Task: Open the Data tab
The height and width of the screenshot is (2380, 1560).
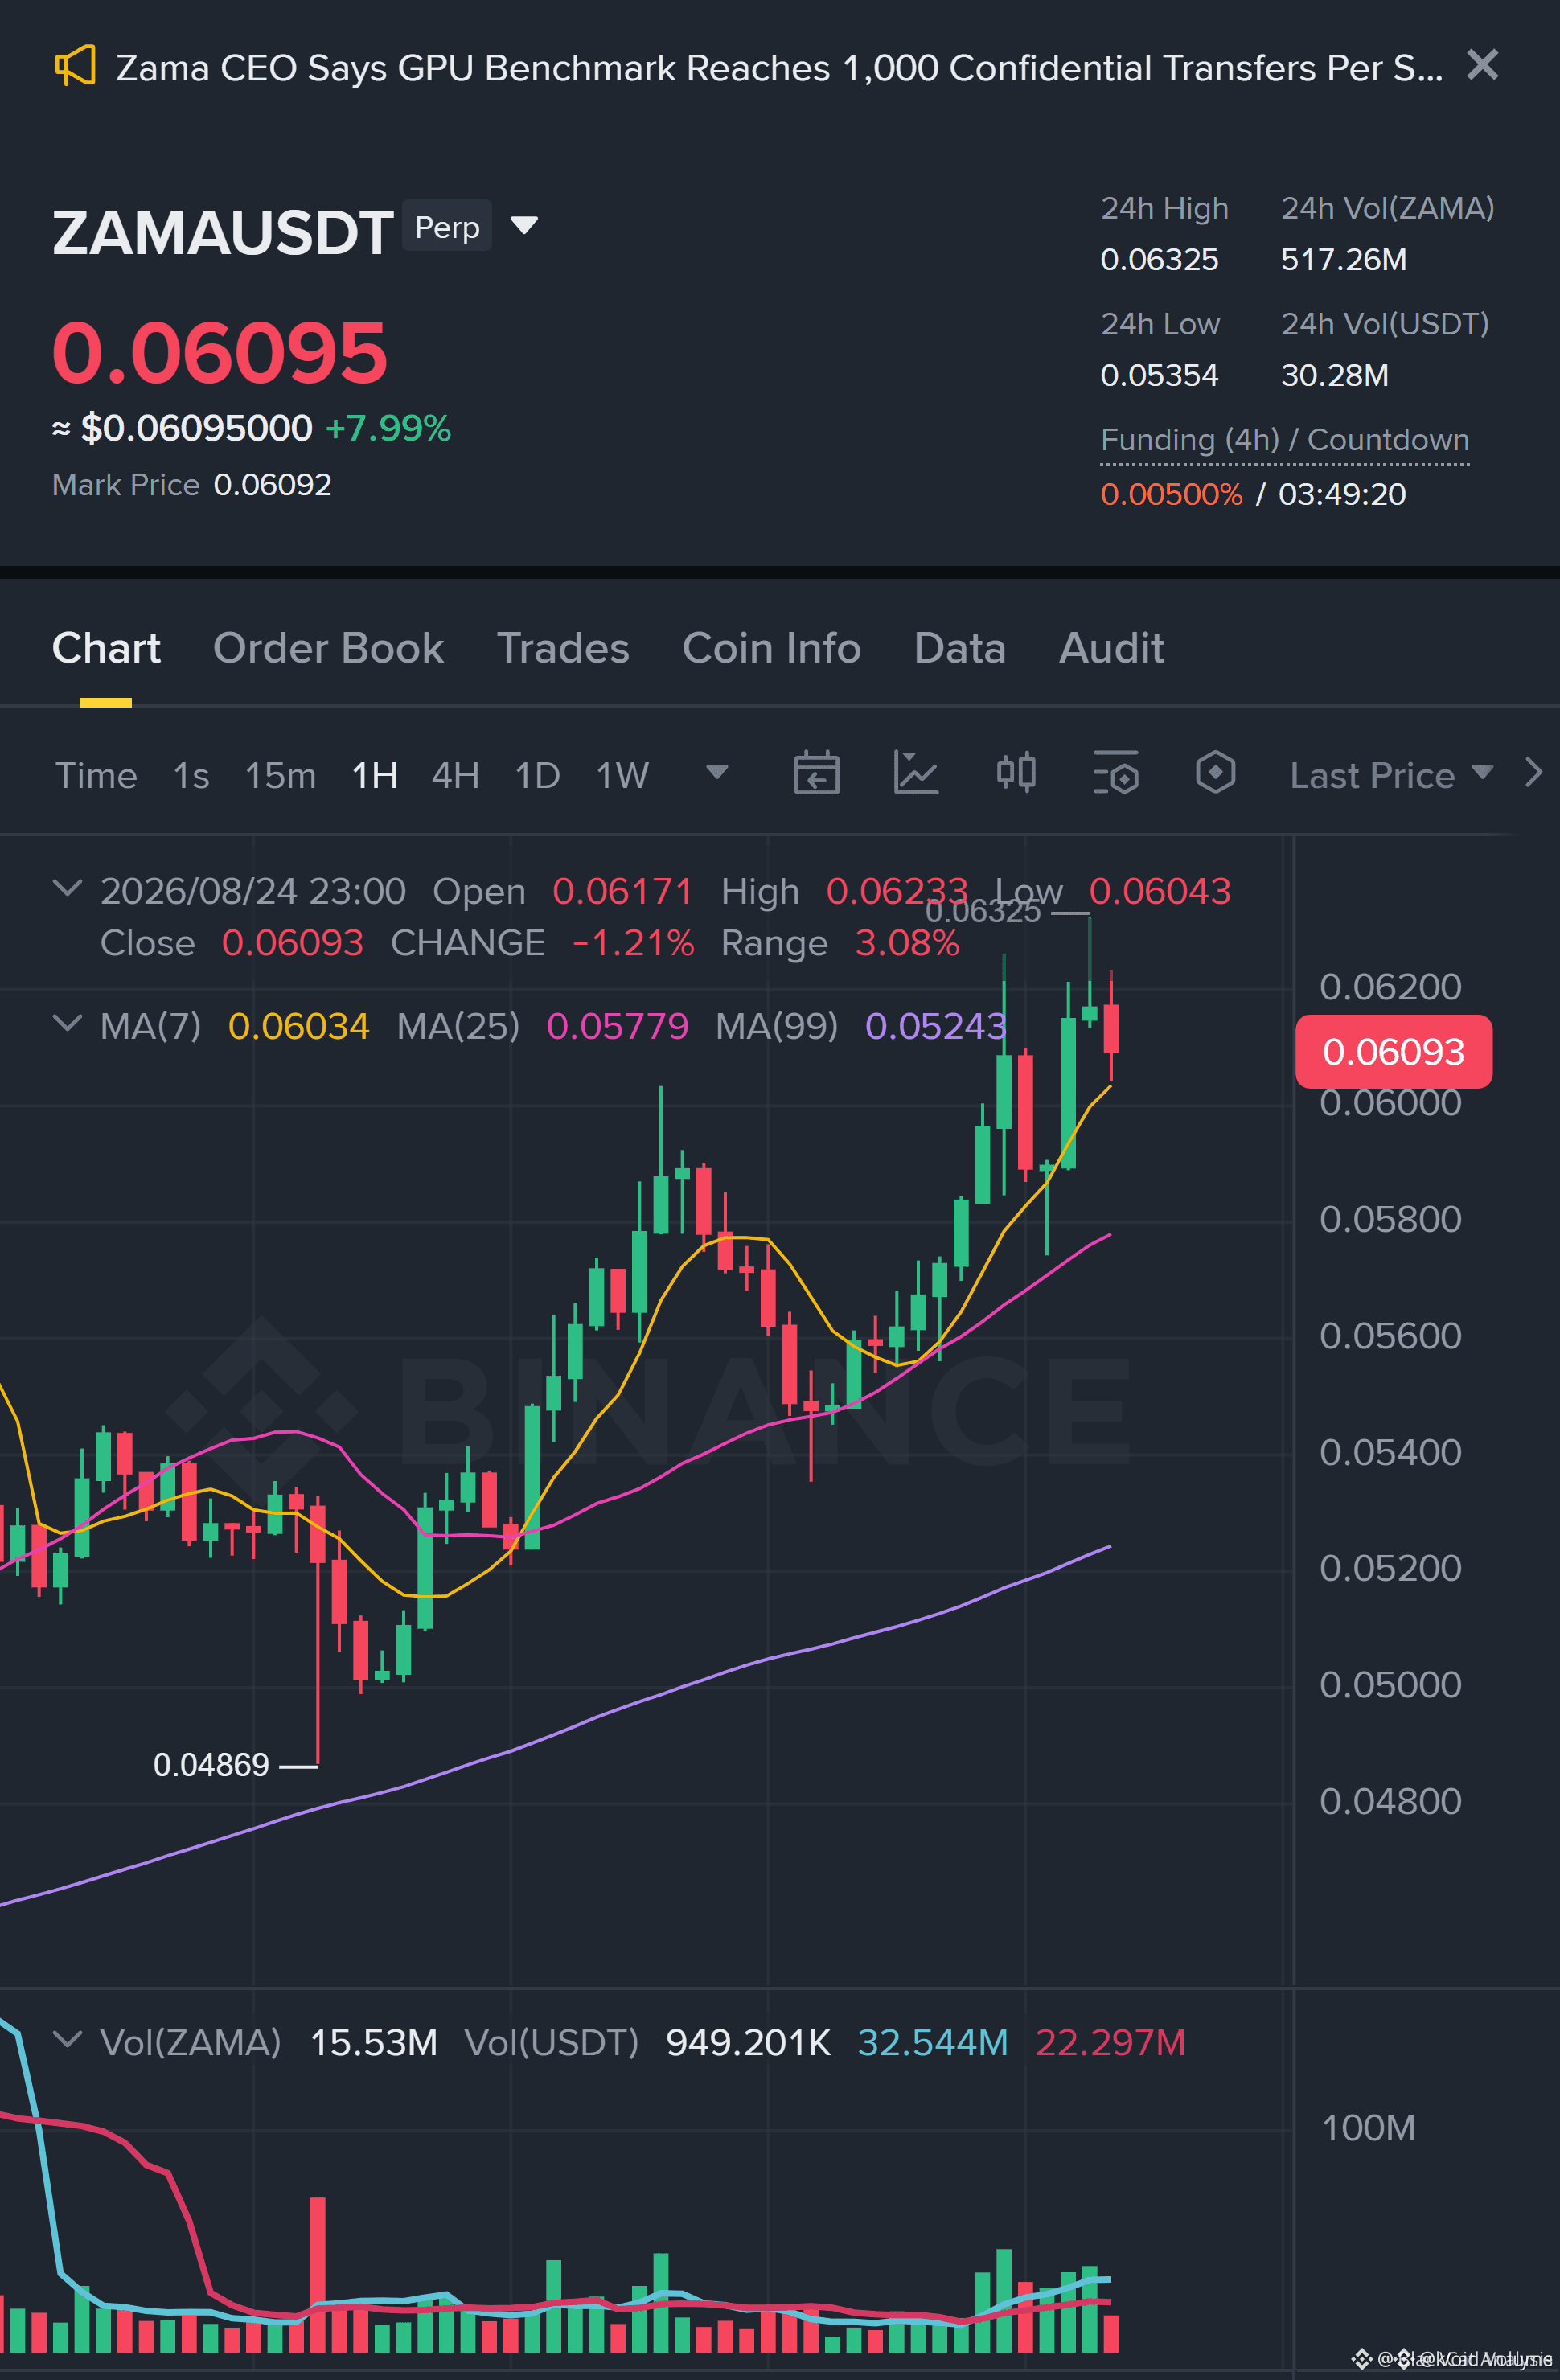Action: pos(960,648)
